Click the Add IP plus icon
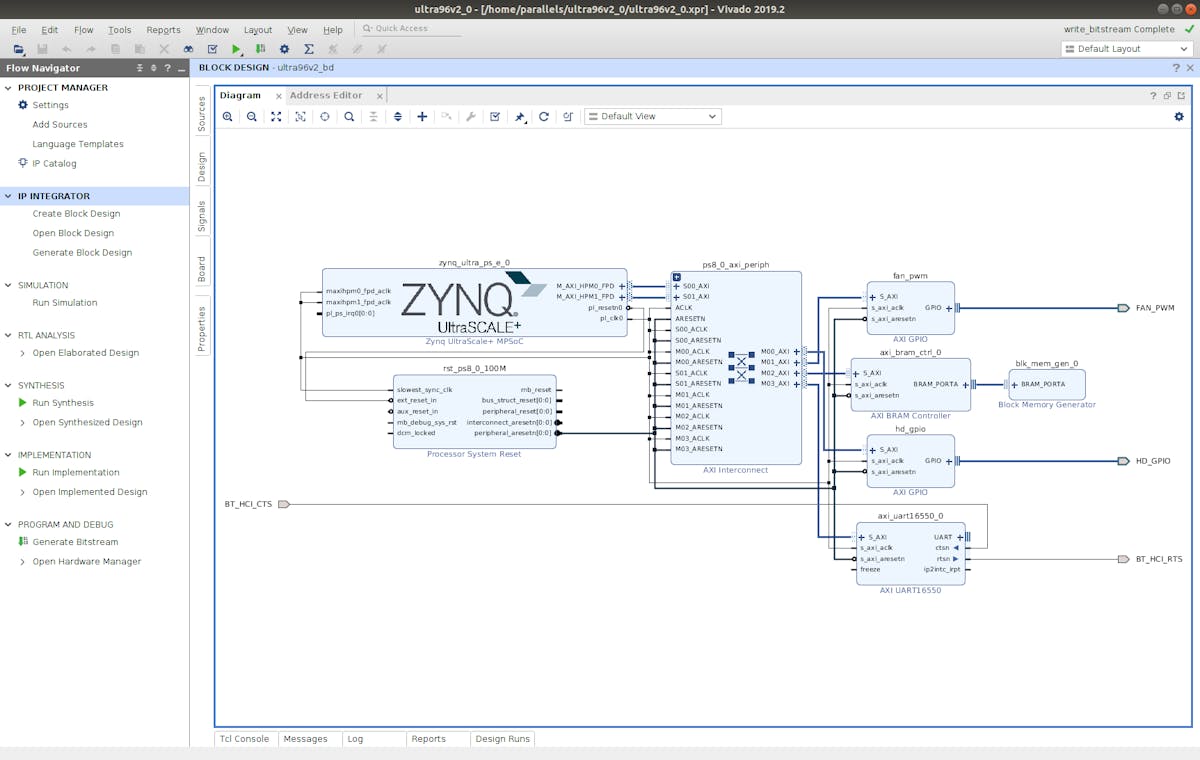This screenshot has width=1200, height=760. point(422,117)
